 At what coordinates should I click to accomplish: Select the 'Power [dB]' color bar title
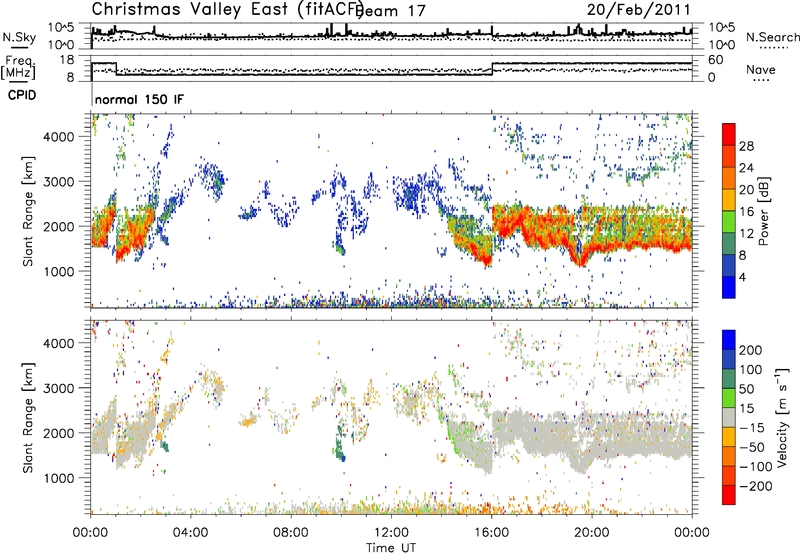click(763, 211)
